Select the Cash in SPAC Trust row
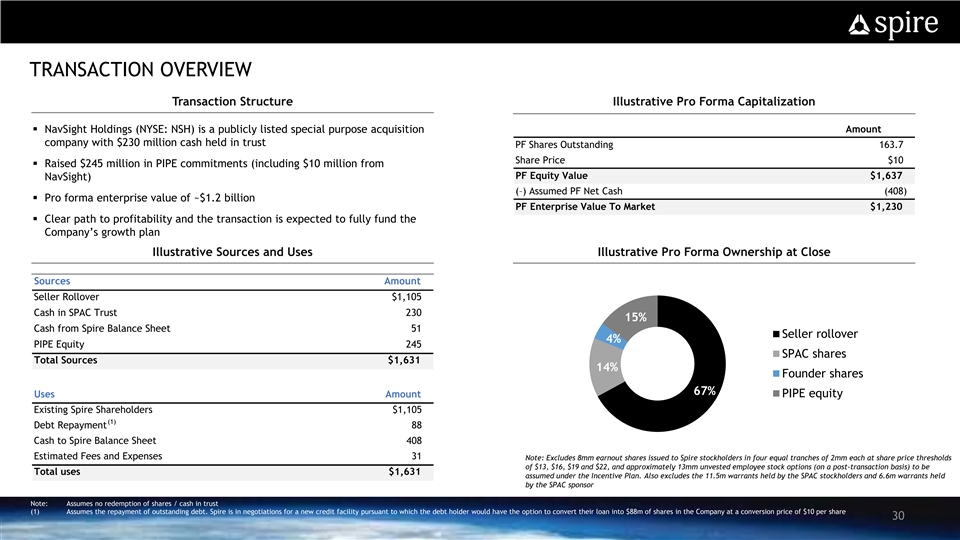The width and height of the screenshot is (960, 540). pos(230,312)
